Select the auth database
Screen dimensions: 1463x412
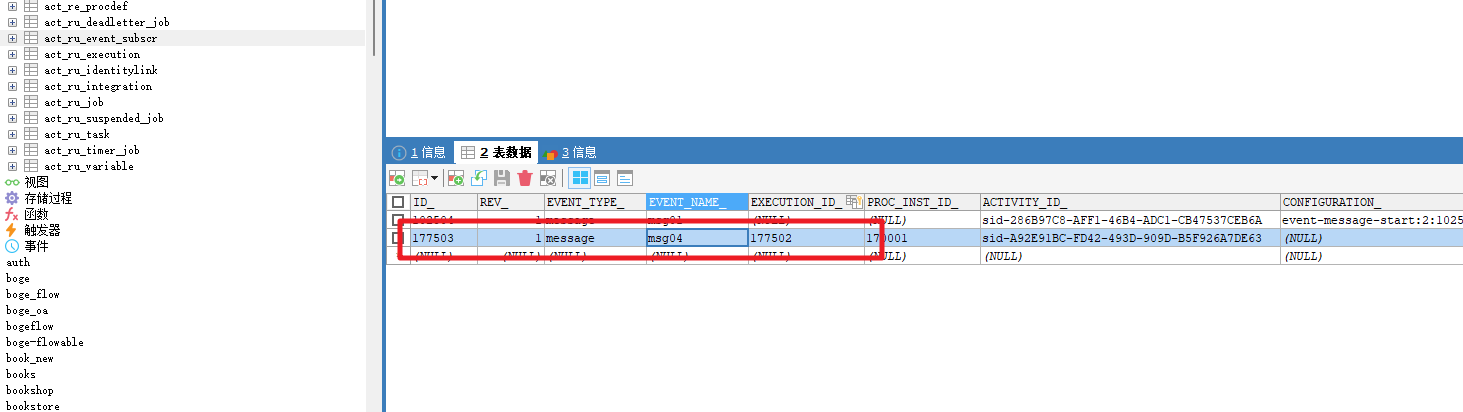click(x=18, y=262)
